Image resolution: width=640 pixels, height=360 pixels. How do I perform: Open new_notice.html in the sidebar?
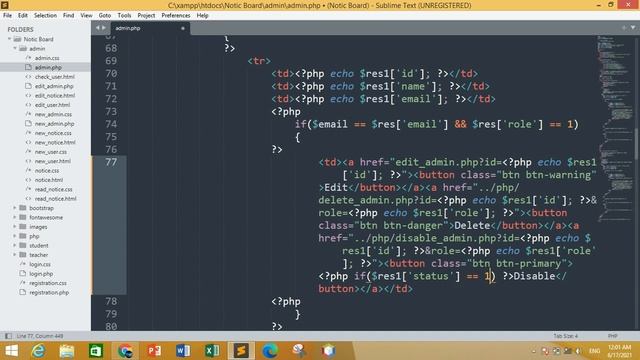(x=55, y=142)
